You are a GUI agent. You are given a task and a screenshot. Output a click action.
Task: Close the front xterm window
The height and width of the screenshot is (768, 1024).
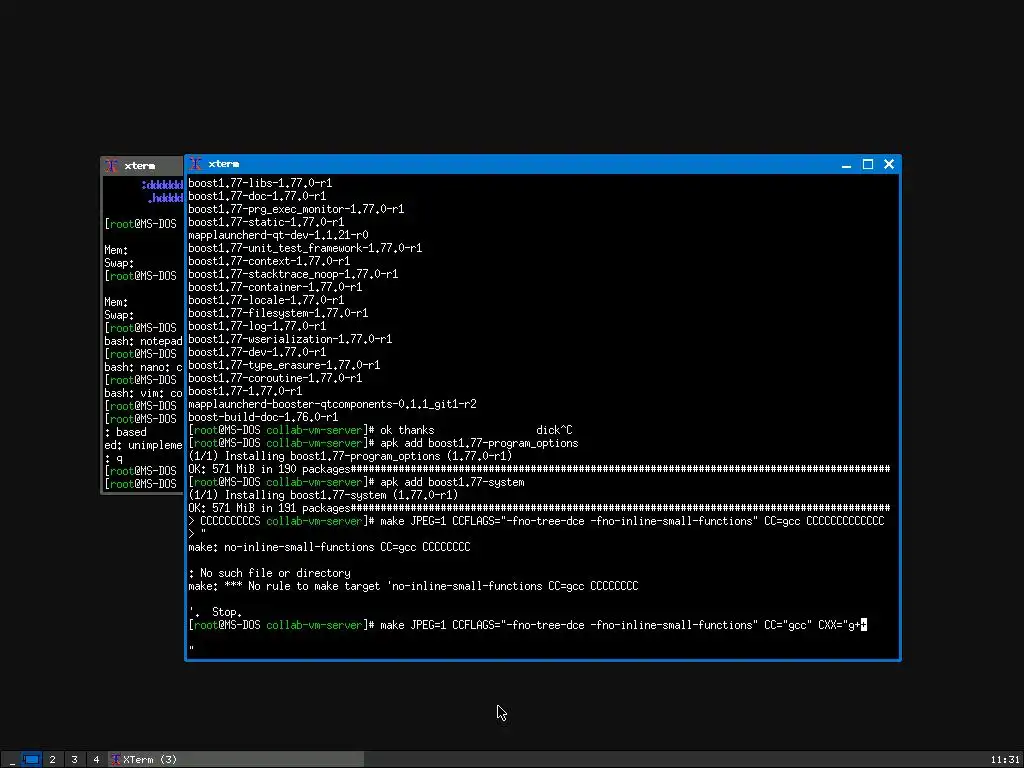point(889,165)
